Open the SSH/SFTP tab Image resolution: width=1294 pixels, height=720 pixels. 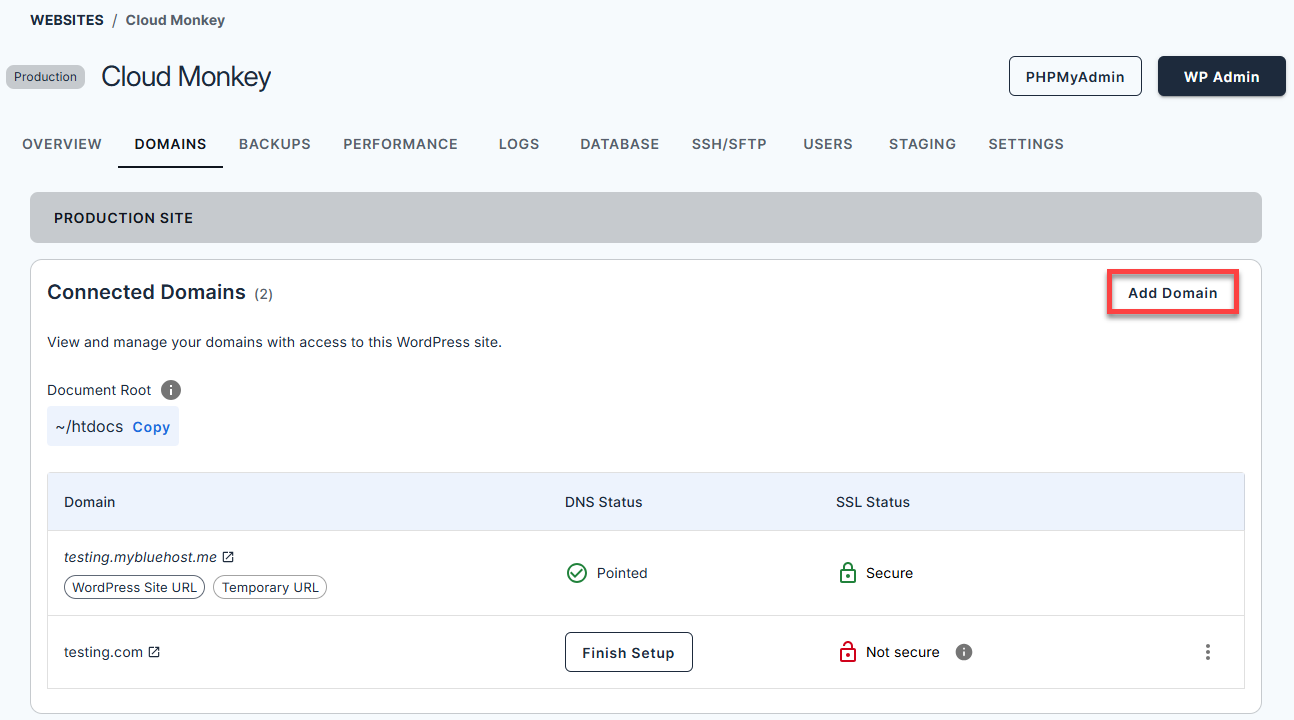click(729, 144)
